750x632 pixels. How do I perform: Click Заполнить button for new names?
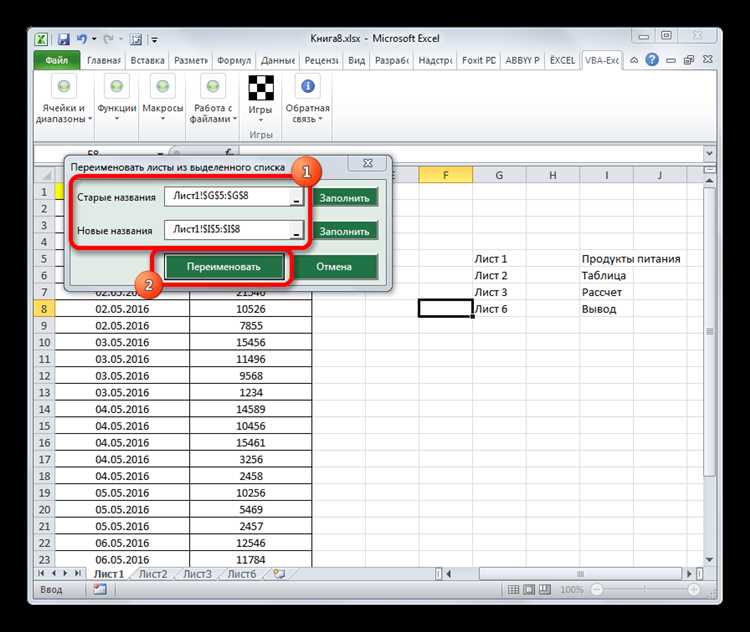[x=344, y=231]
